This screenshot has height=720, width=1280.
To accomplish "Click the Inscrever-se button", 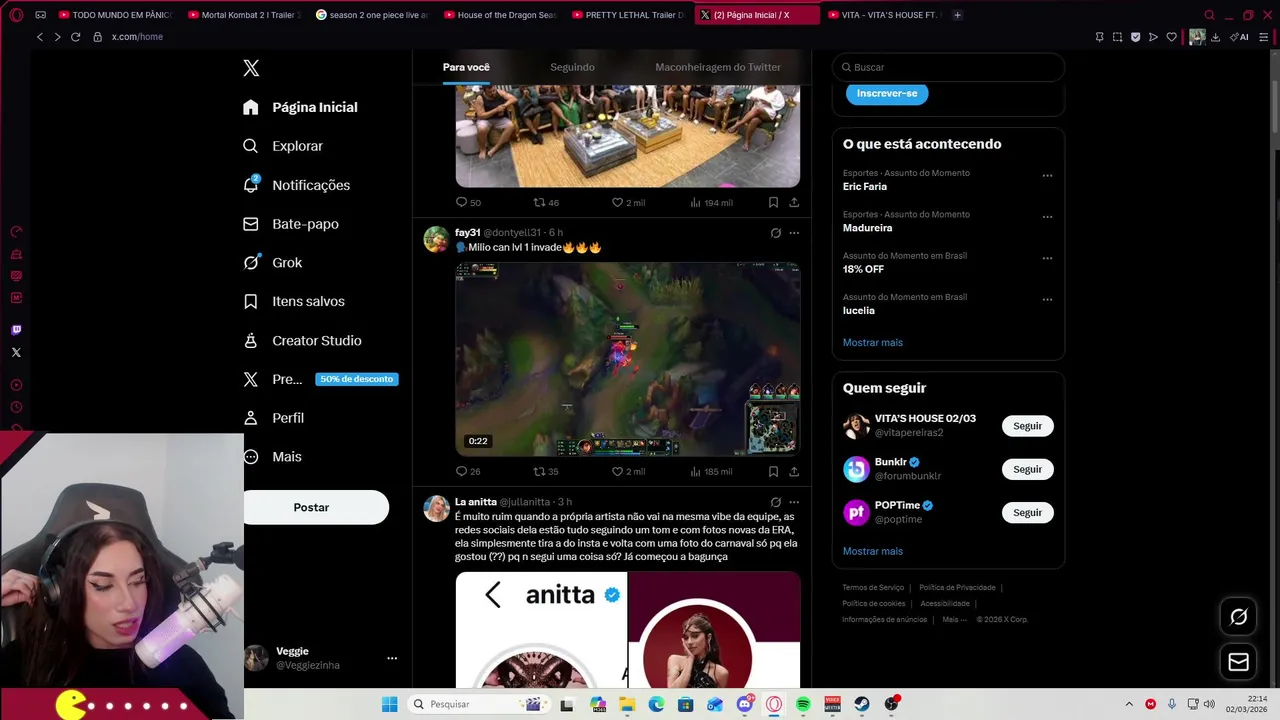I will [x=887, y=93].
